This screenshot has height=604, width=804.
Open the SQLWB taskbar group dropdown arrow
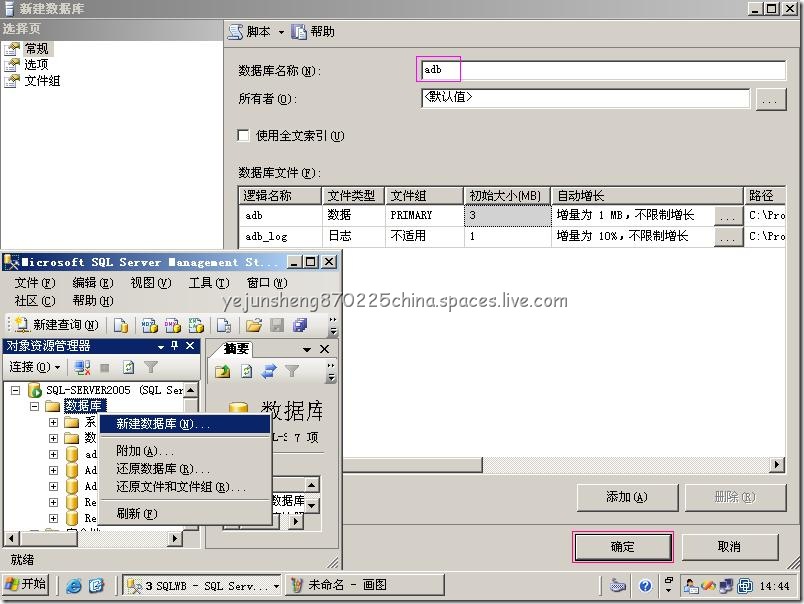(276, 586)
